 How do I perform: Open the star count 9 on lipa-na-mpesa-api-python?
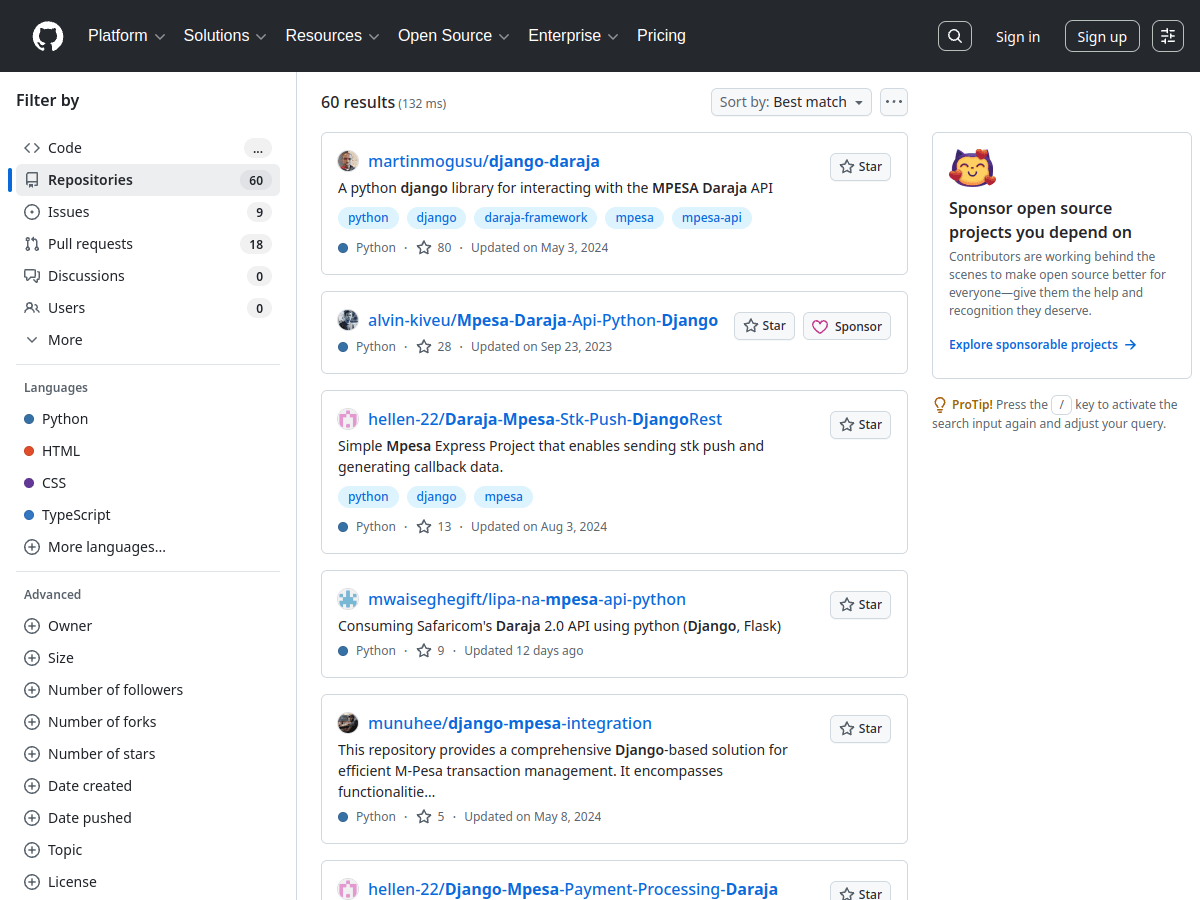click(431, 650)
